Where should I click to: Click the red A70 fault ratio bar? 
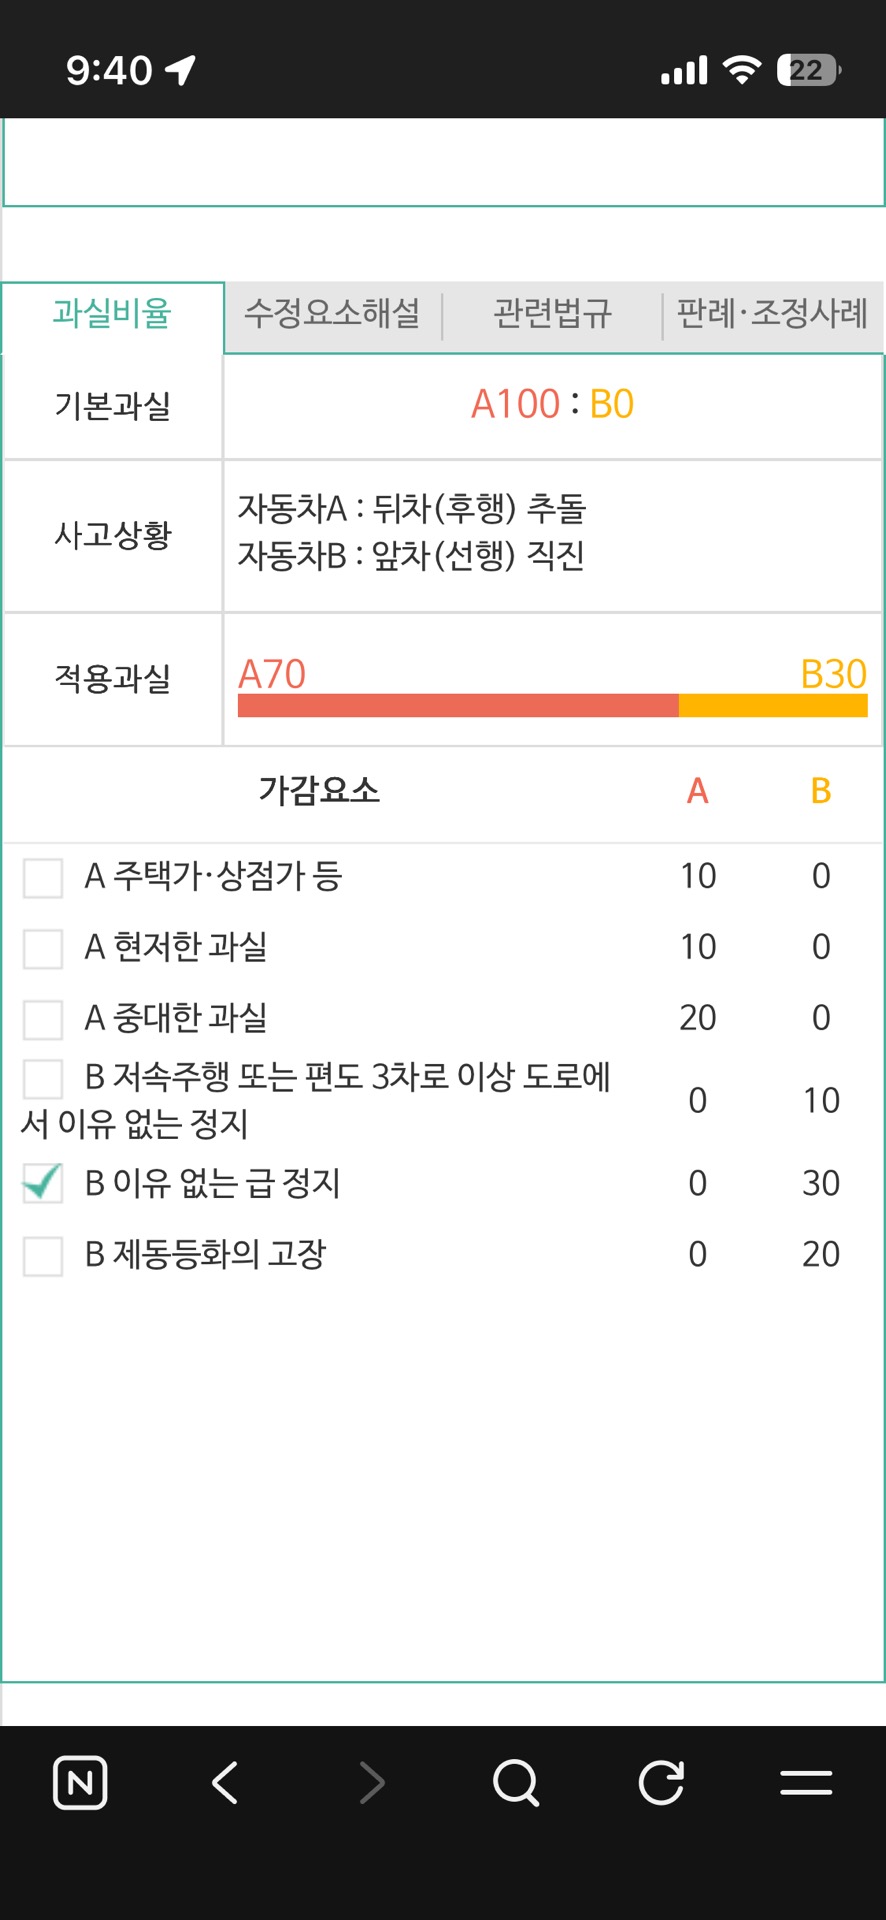458,705
